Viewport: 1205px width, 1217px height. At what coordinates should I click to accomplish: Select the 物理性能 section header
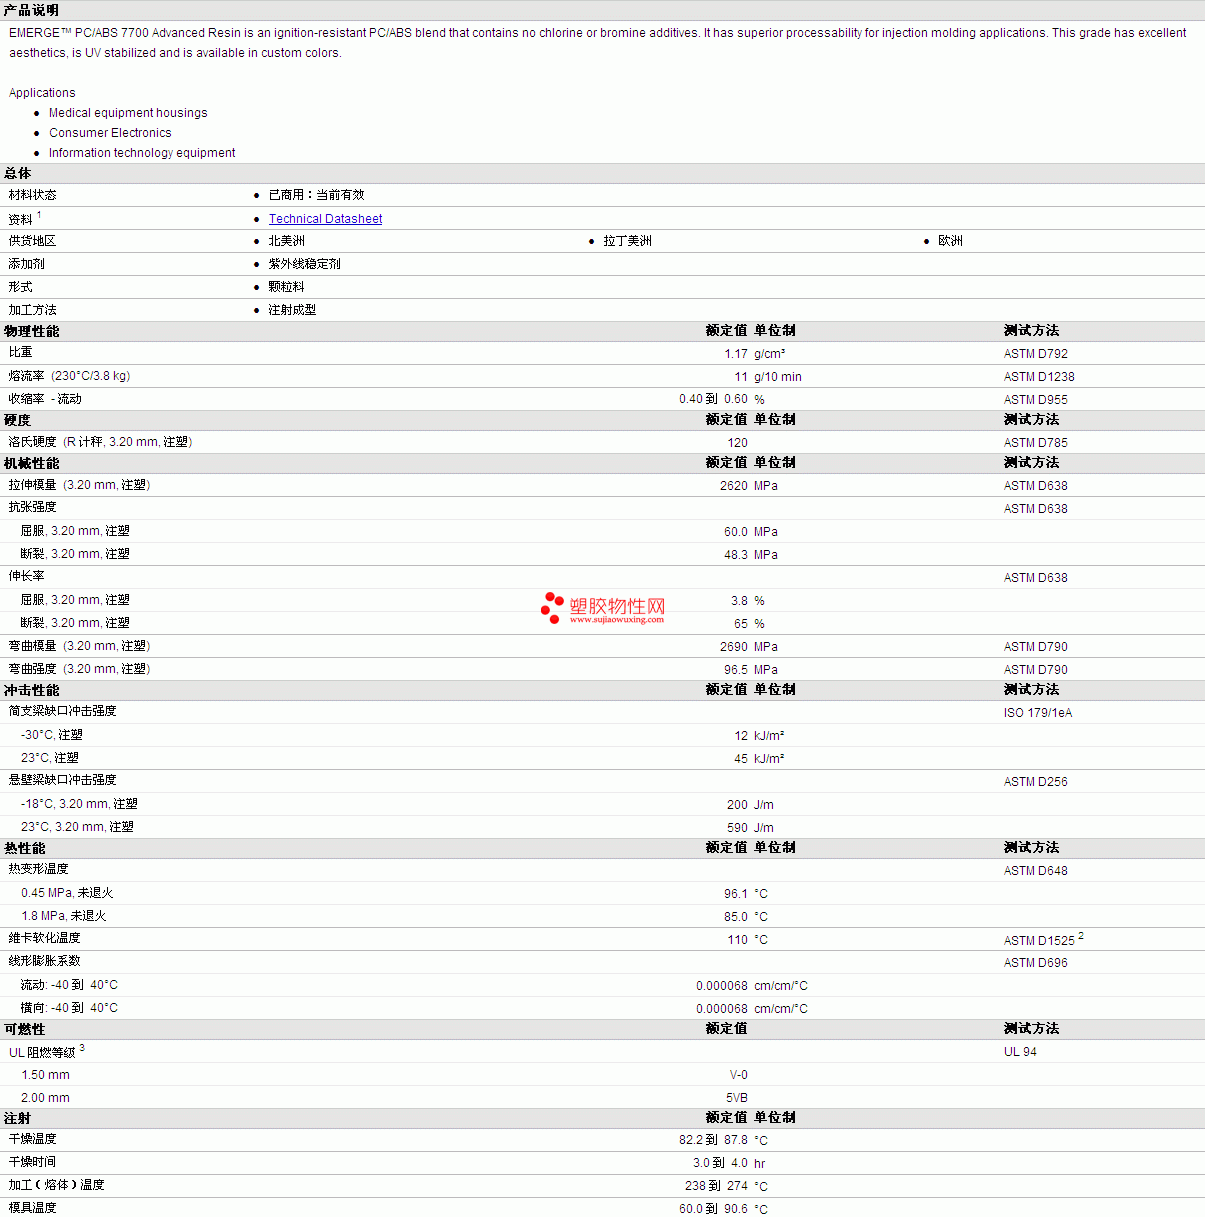[x=31, y=331]
